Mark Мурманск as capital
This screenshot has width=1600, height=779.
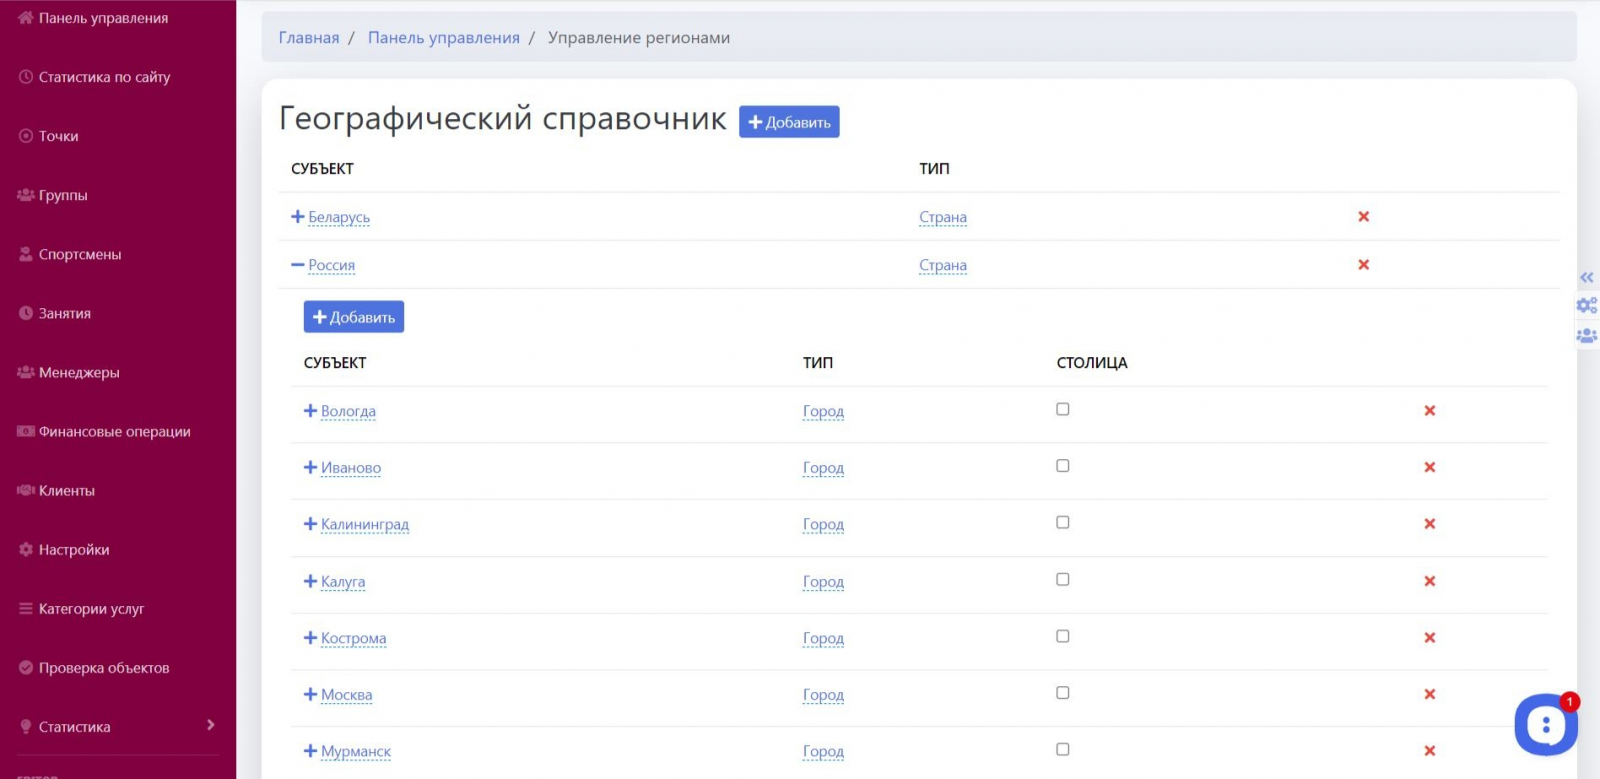[x=1063, y=749]
